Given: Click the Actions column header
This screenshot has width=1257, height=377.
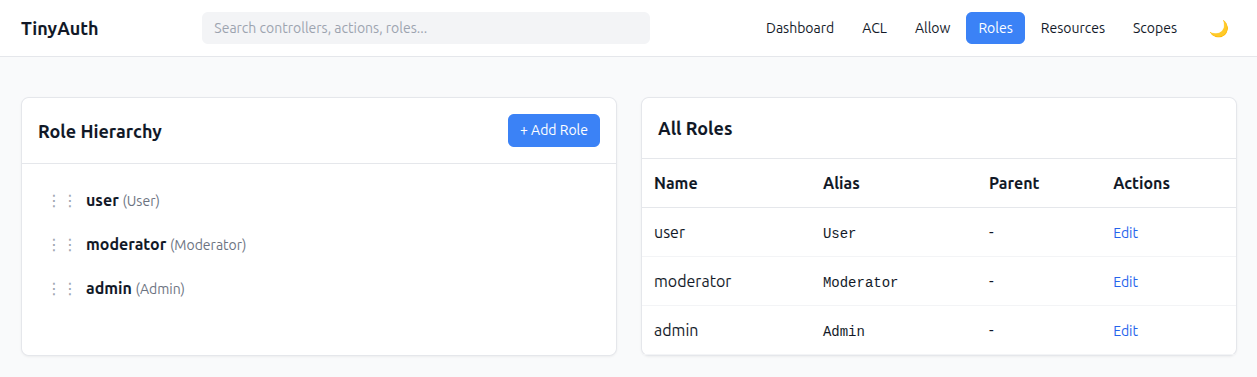Looking at the screenshot, I should (x=1141, y=183).
